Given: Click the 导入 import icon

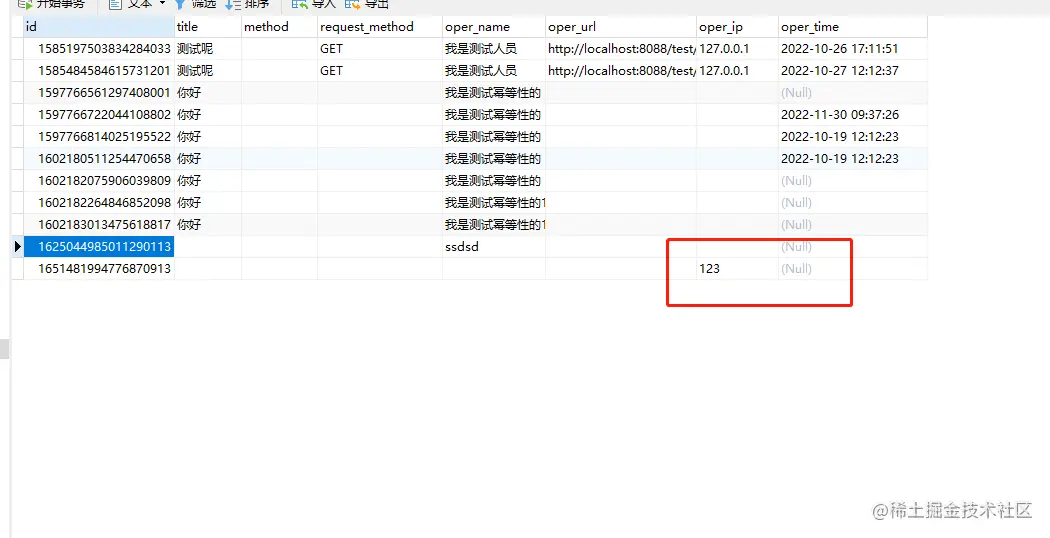Looking at the screenshot, I should [x=299, y=4].
